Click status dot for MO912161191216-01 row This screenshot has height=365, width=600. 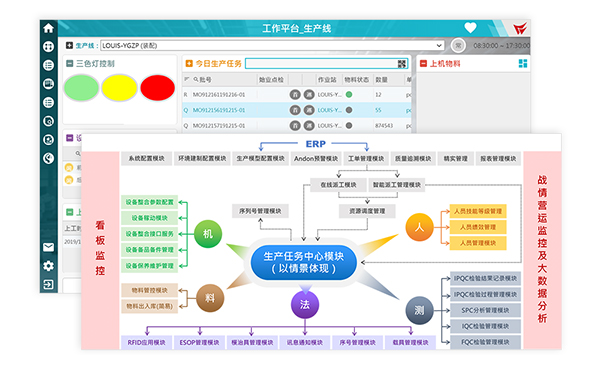click(349, 95)
